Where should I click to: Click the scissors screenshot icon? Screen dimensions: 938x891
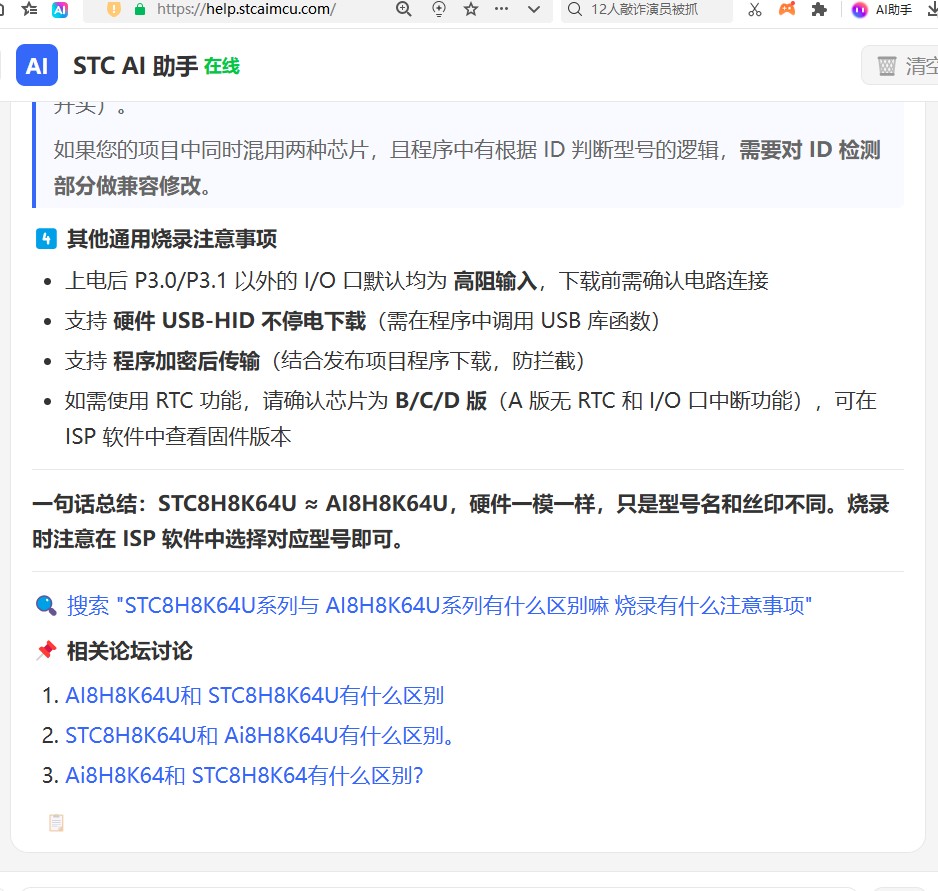pyautogui.click(x=755, y=9)
